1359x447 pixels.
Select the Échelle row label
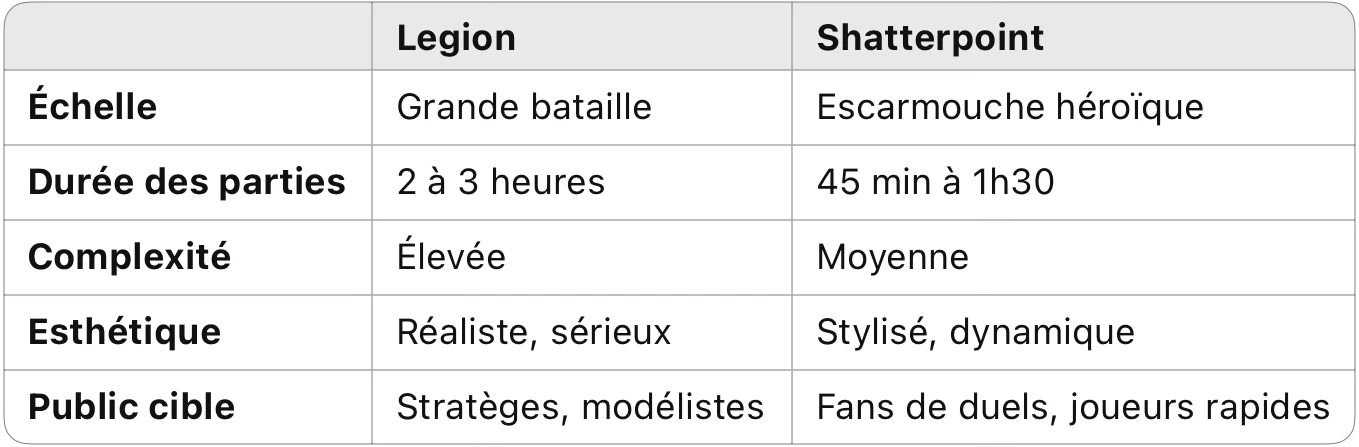[x=92, y=107]
